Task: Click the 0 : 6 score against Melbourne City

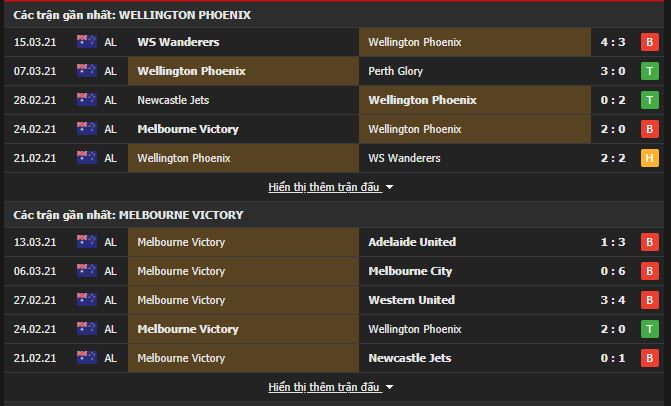Action: click(x=613, y=271)
